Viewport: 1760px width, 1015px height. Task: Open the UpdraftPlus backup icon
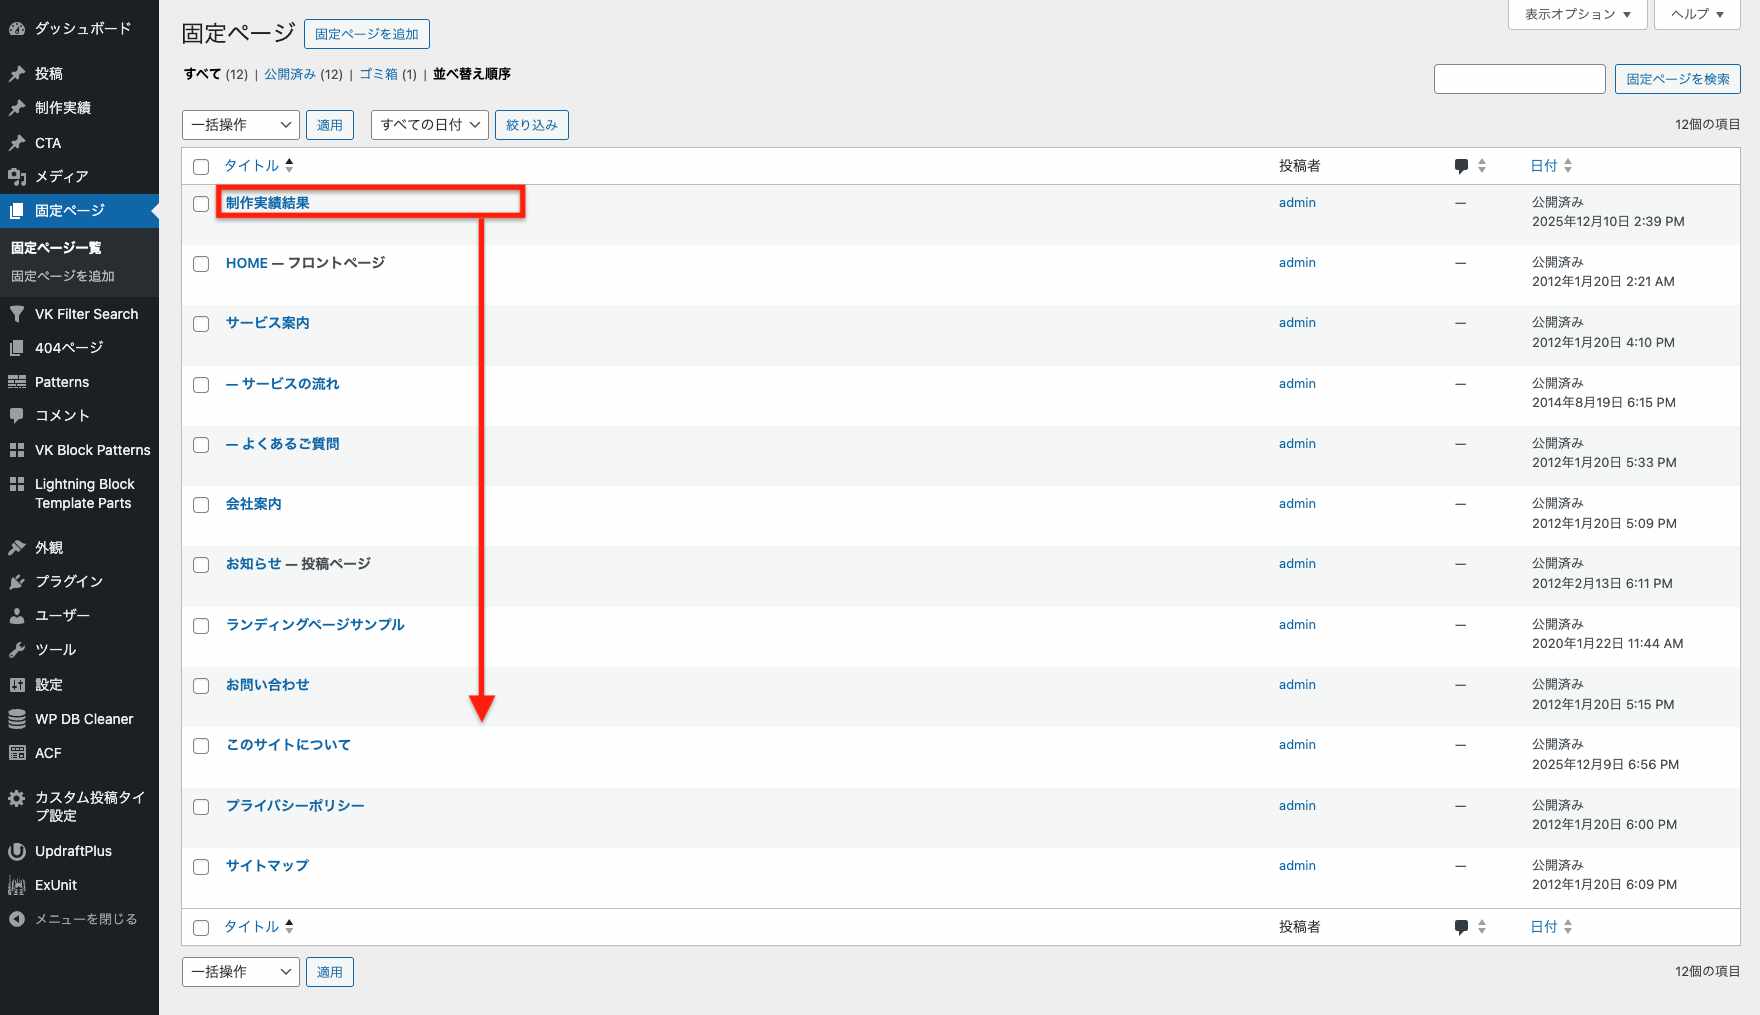pyautogui.click(x=20, y=851)
